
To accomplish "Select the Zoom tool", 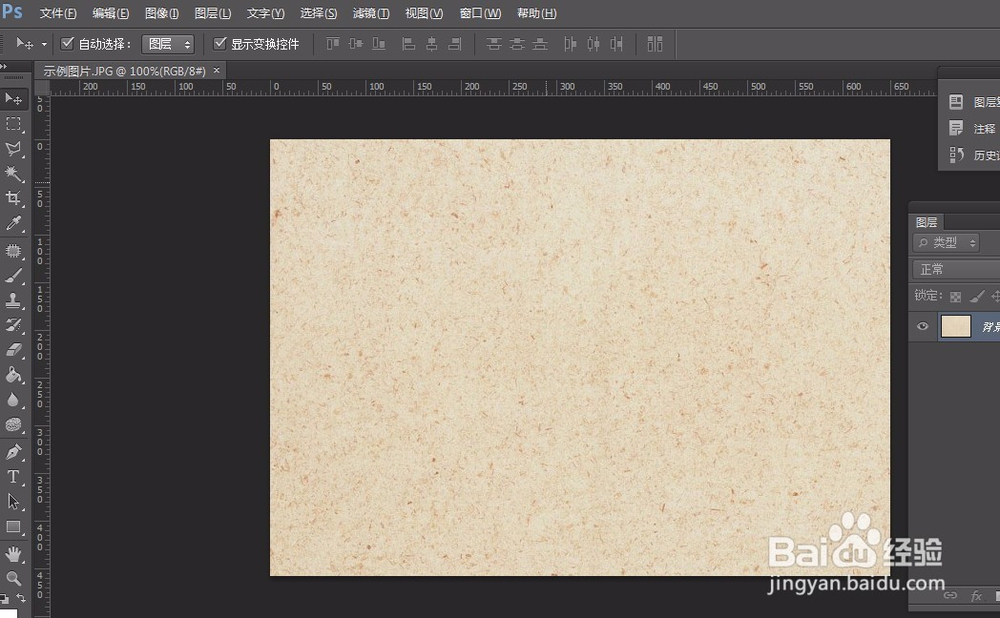I will (13, 578).
